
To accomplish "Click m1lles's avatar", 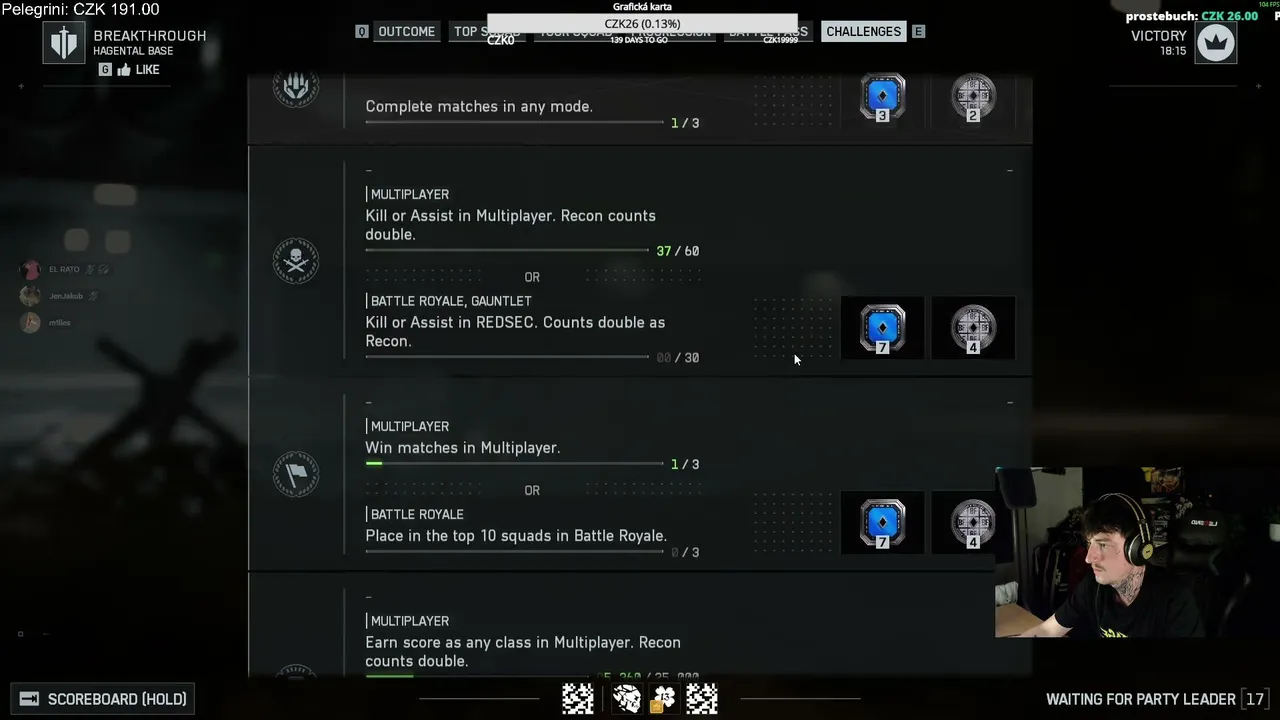I will pyautogui.click(x=31, y=322).
